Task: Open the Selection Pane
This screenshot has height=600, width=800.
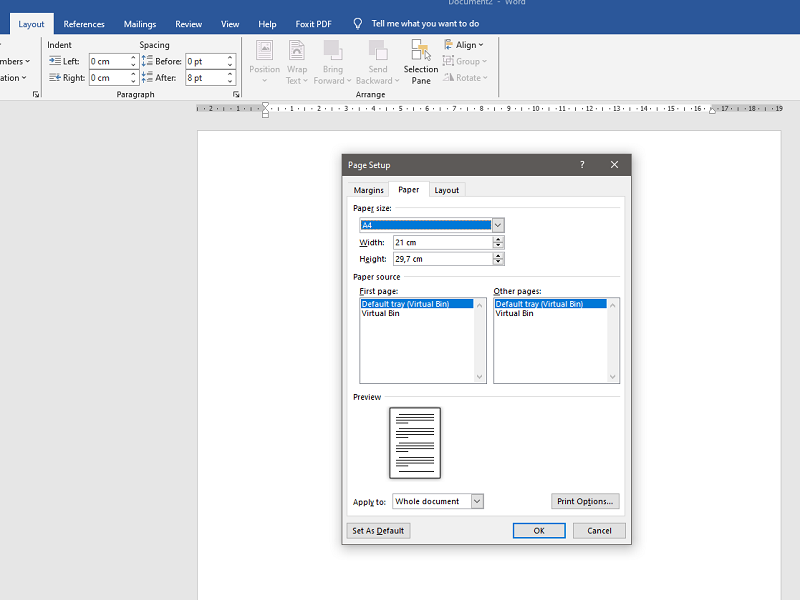Action: tap(421, 62)
